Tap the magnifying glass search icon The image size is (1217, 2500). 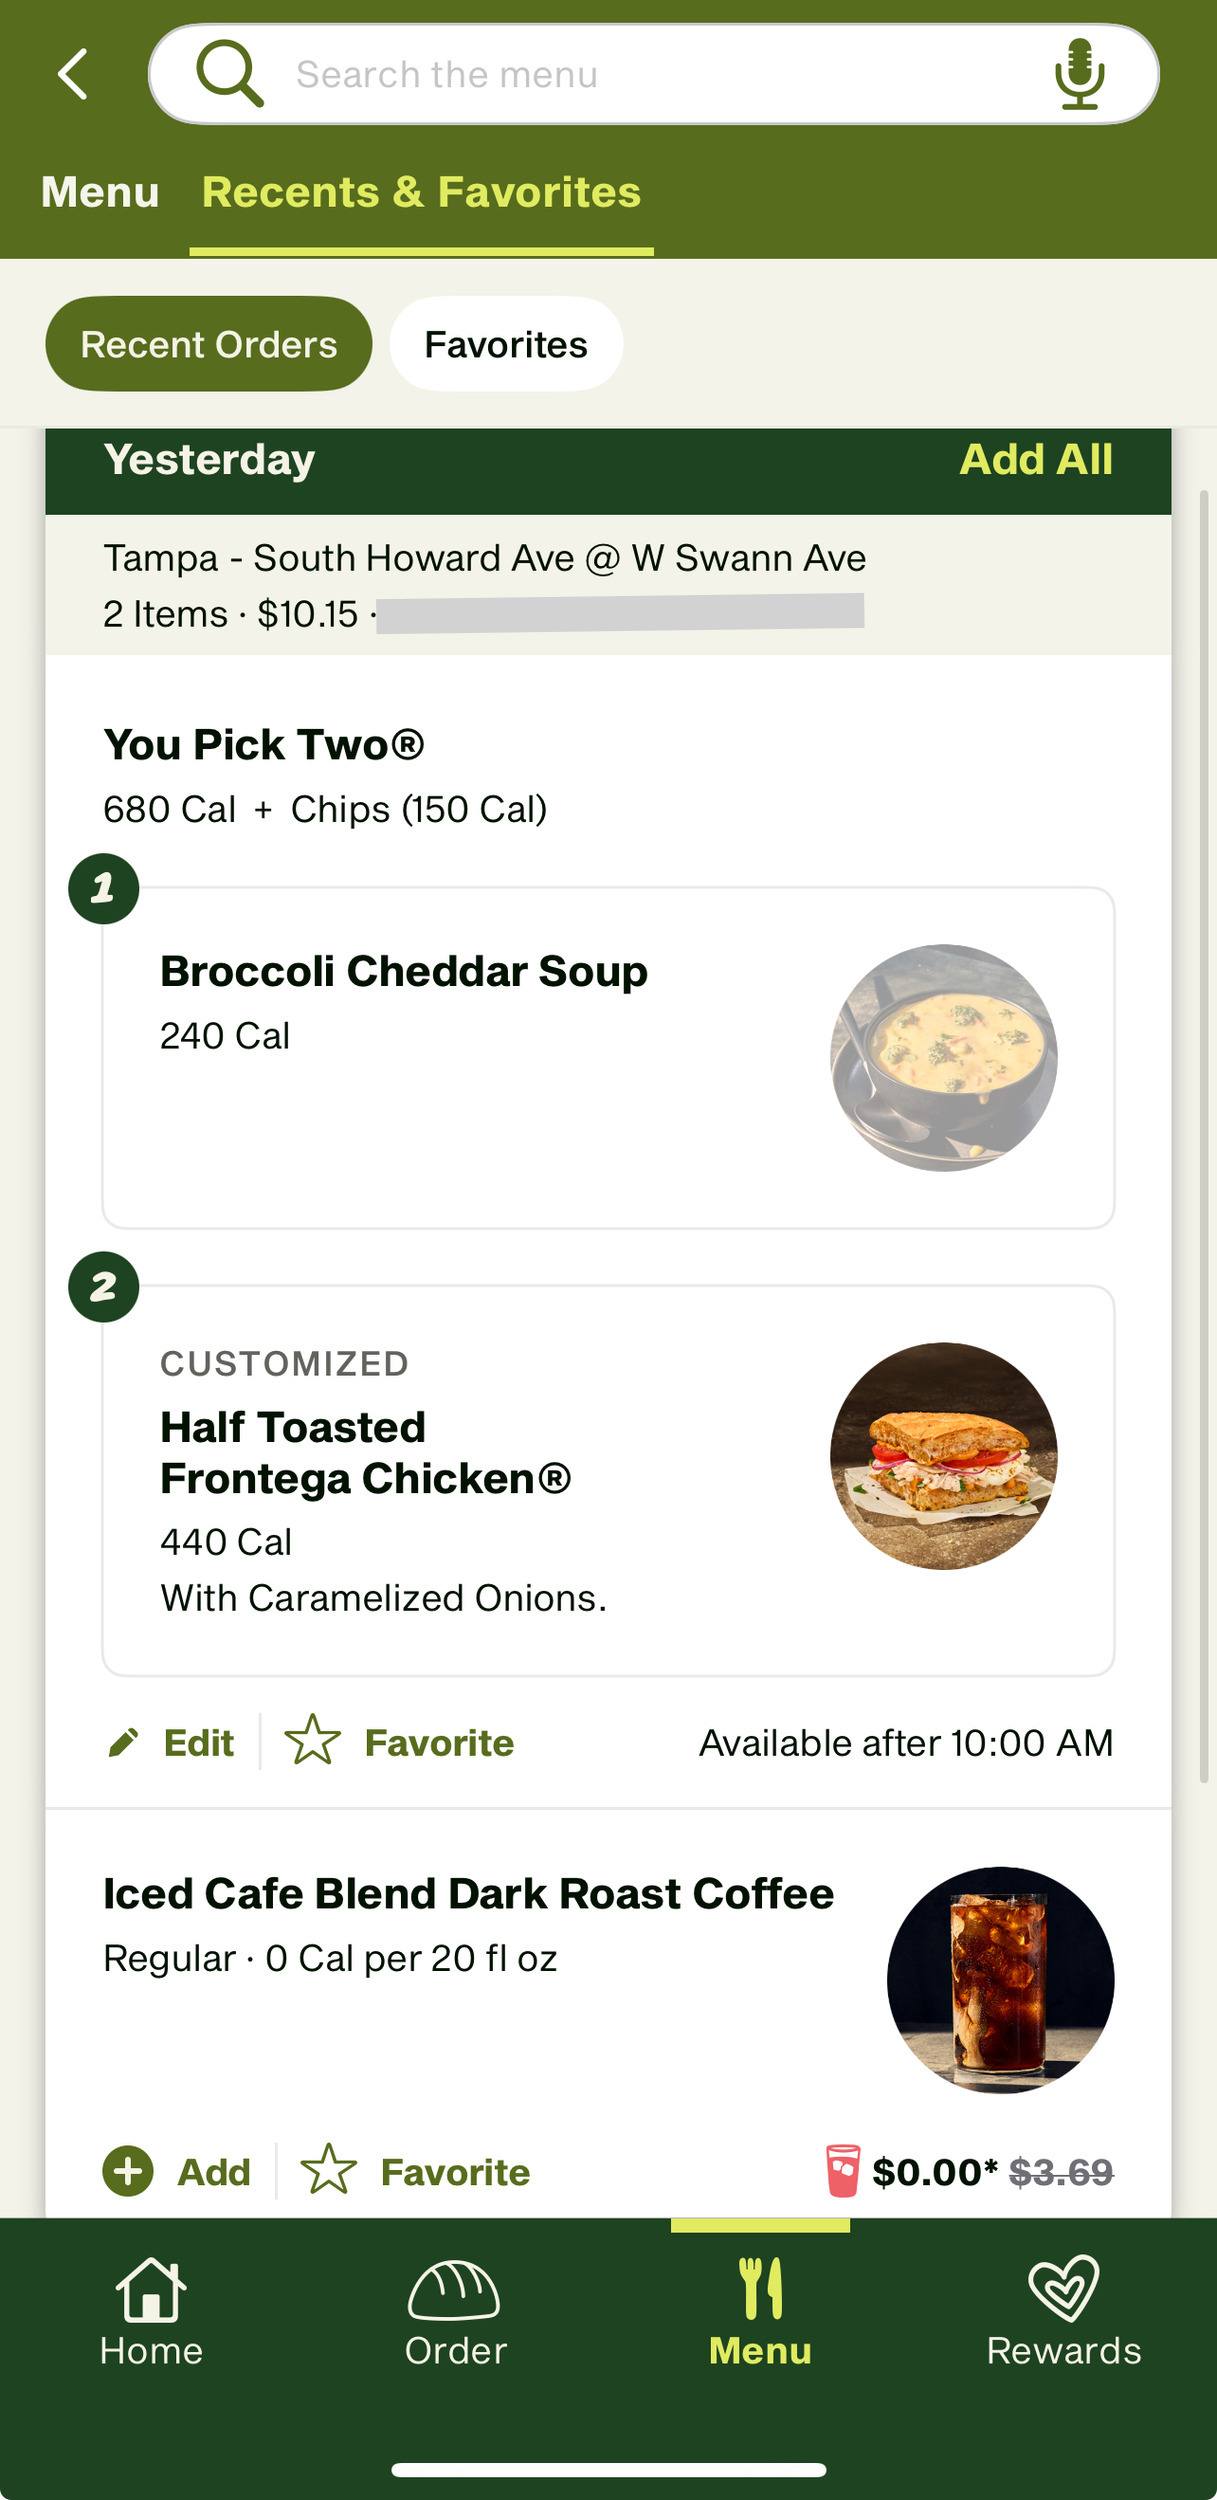pos(230,73)
